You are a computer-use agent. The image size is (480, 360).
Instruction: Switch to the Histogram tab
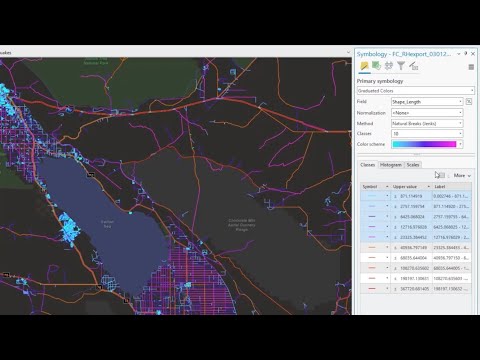pos(391,165)
